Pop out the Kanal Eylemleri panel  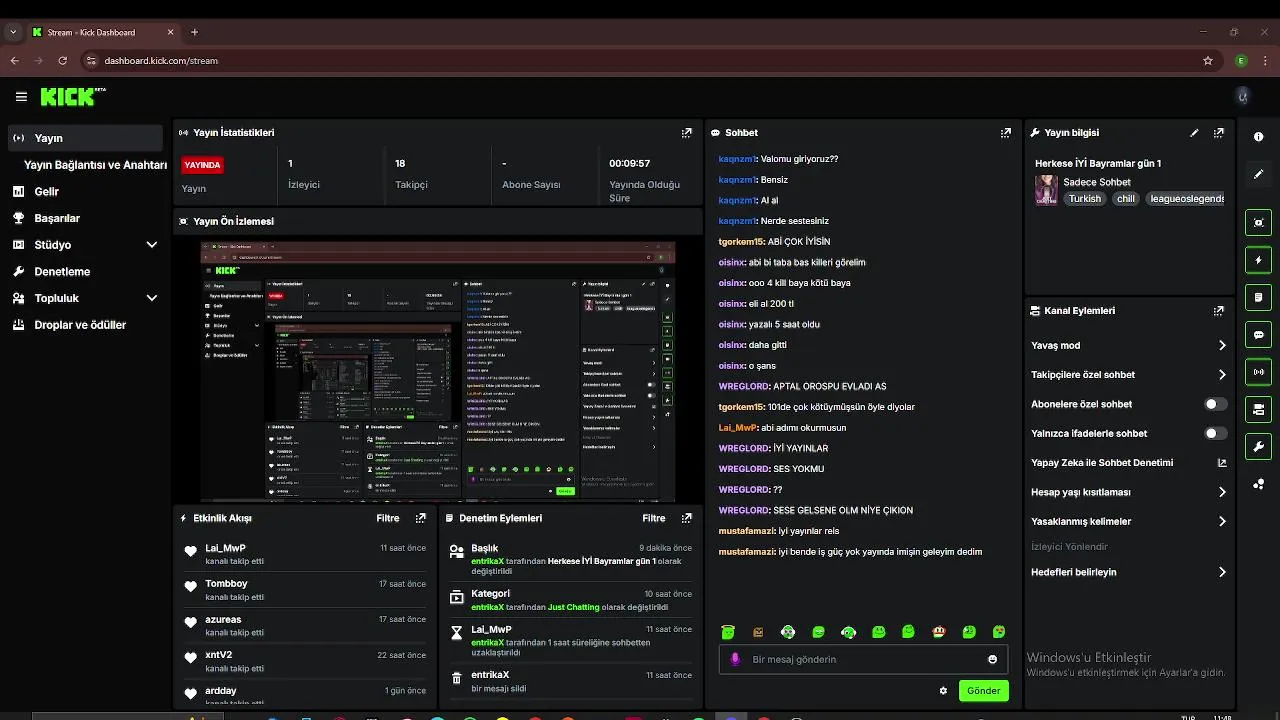click(x=1218, y=311)
